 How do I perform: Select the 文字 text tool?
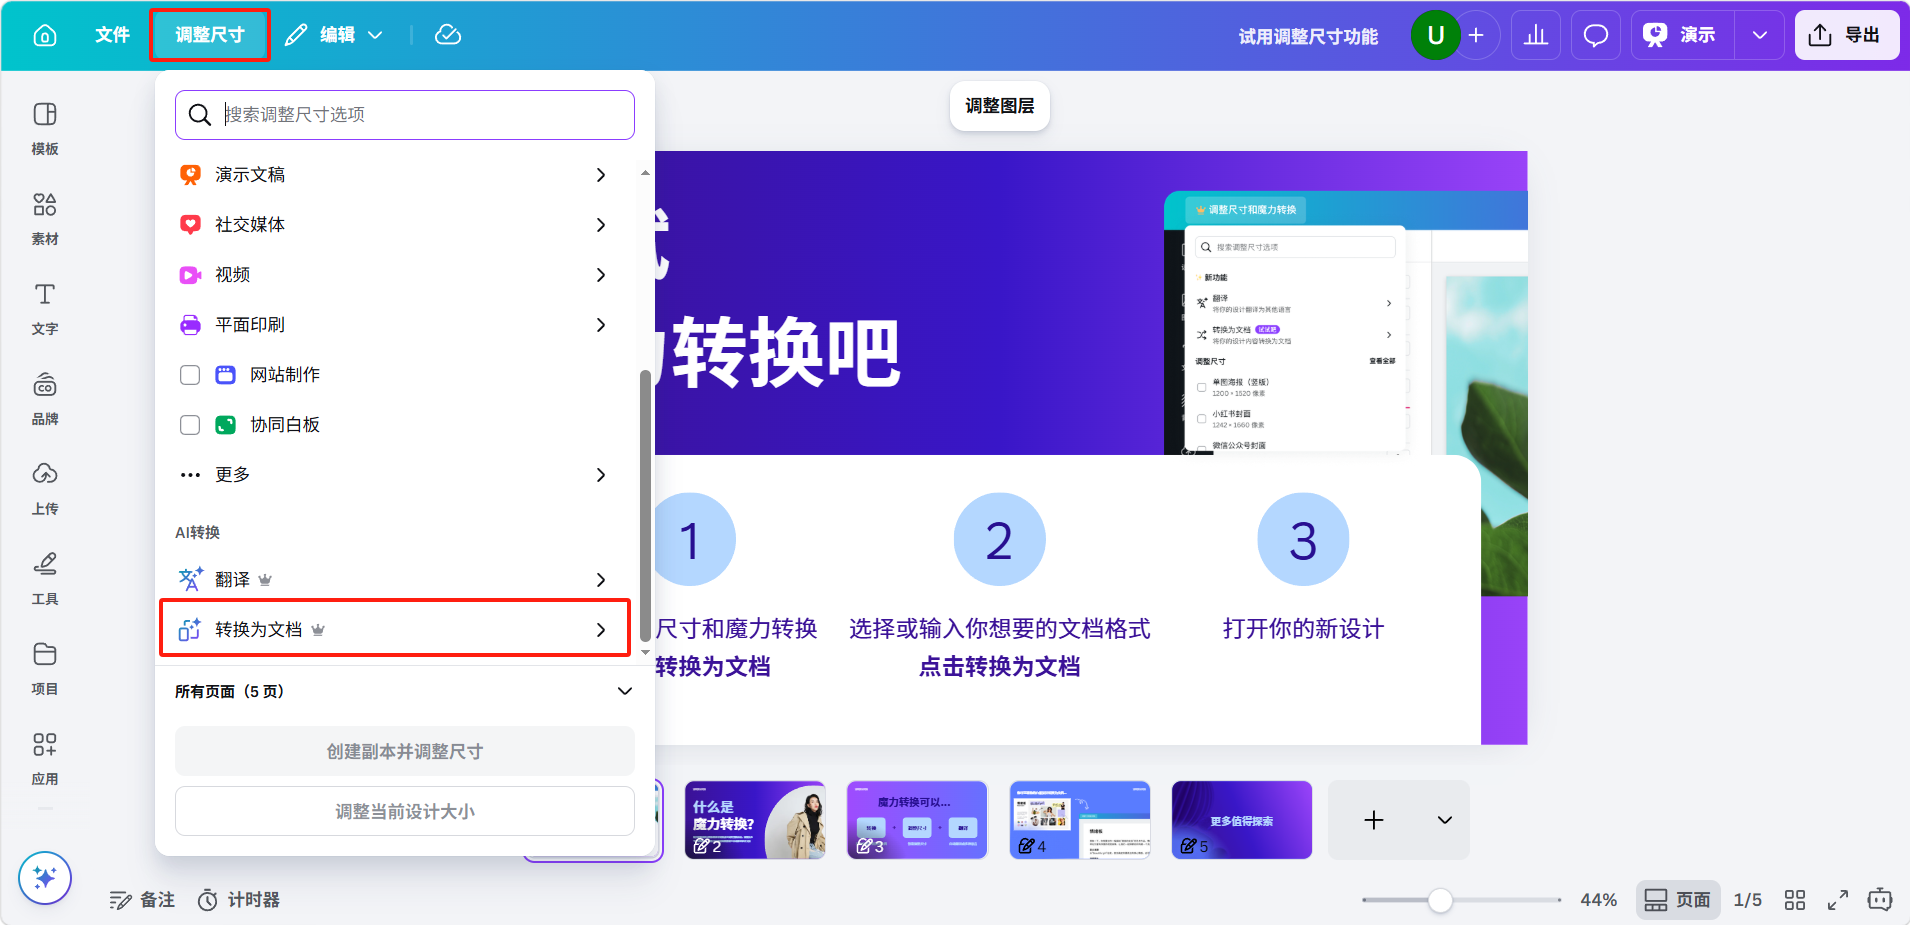[x=45, y=308]
